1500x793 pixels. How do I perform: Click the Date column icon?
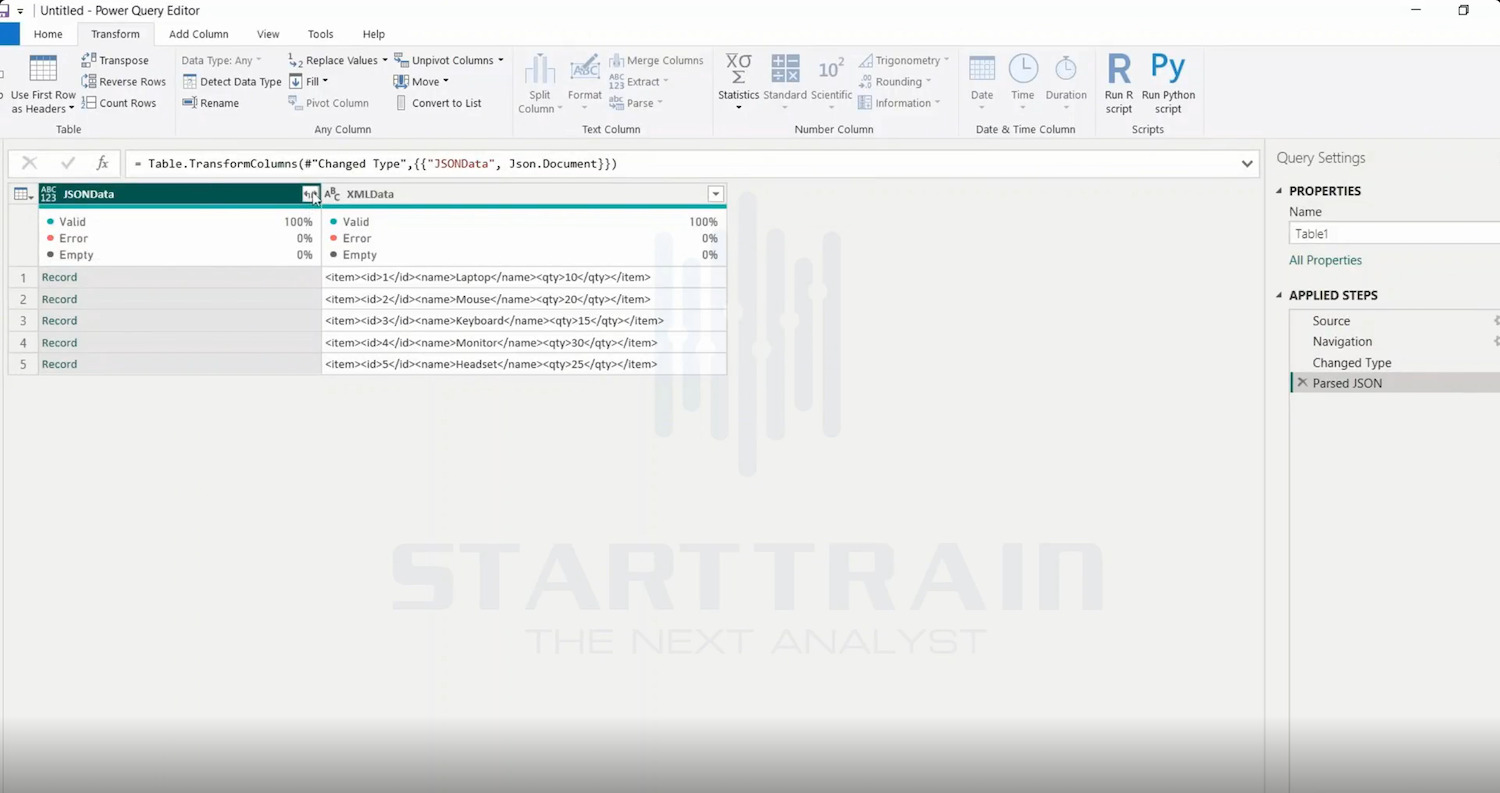[982, 69]
